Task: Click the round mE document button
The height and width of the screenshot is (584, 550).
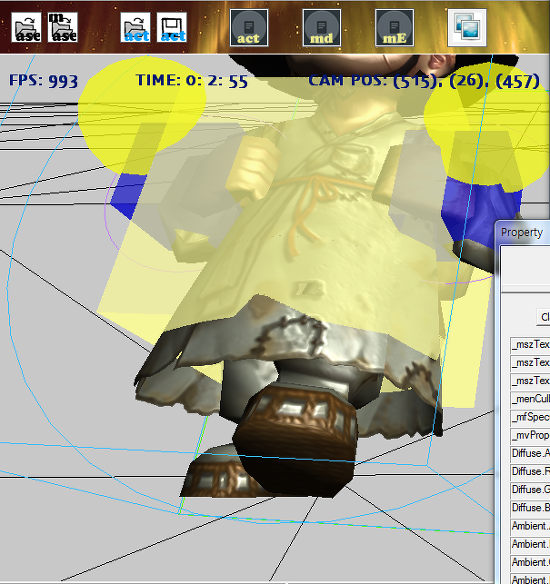Action: point(394,28)
